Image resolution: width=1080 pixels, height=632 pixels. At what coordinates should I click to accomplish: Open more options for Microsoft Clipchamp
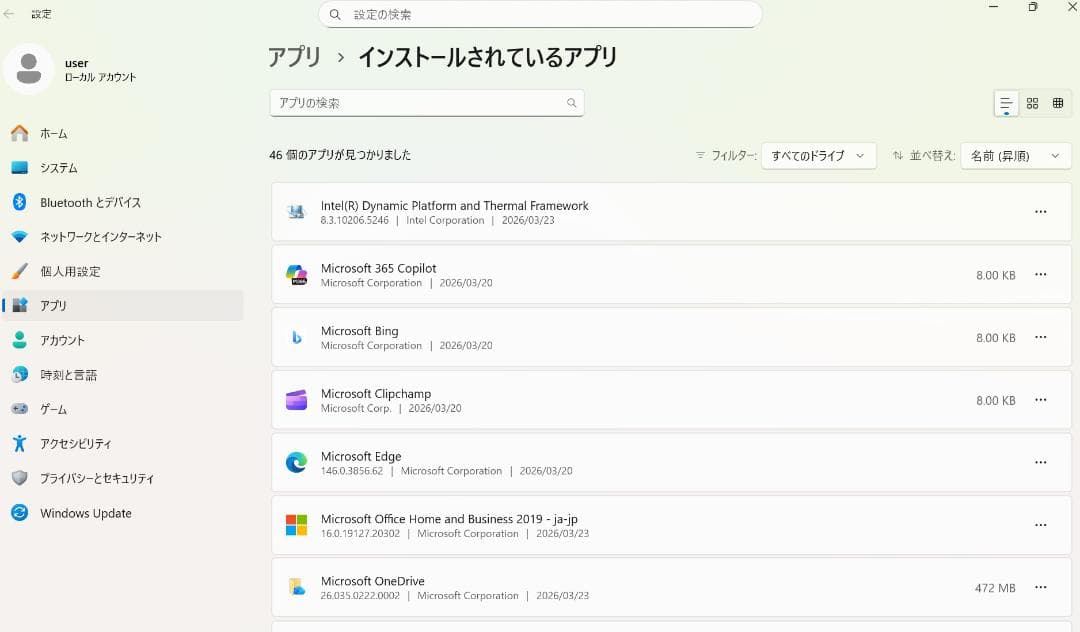(x=1040, y=400)
